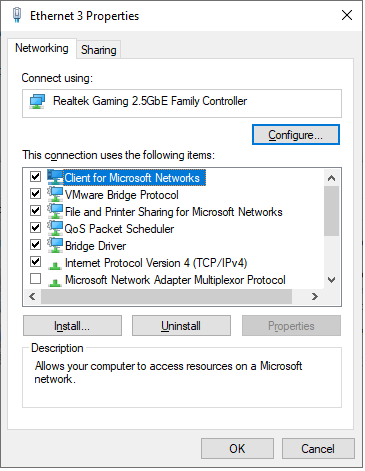Click the Realtek adapter icon under Connect using

coord(37,101)
